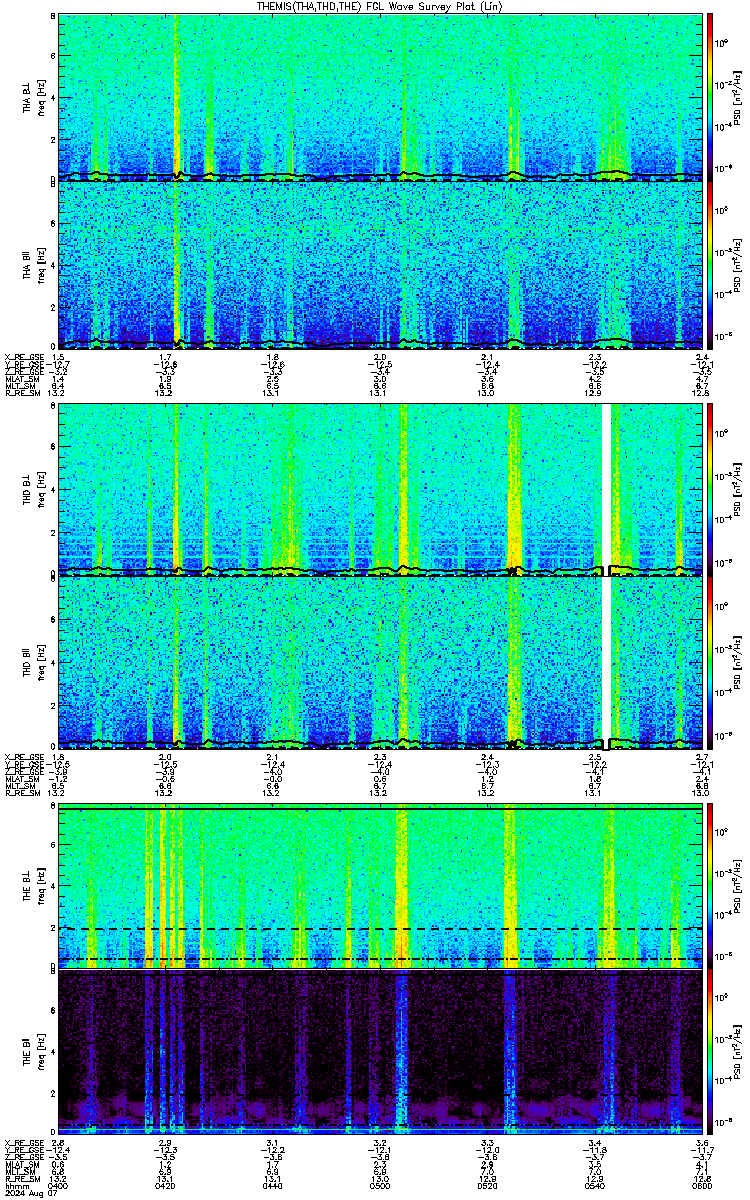The image size is (750, 1200).
Task: Click the 0500 time tick label
Action: 380,1185
